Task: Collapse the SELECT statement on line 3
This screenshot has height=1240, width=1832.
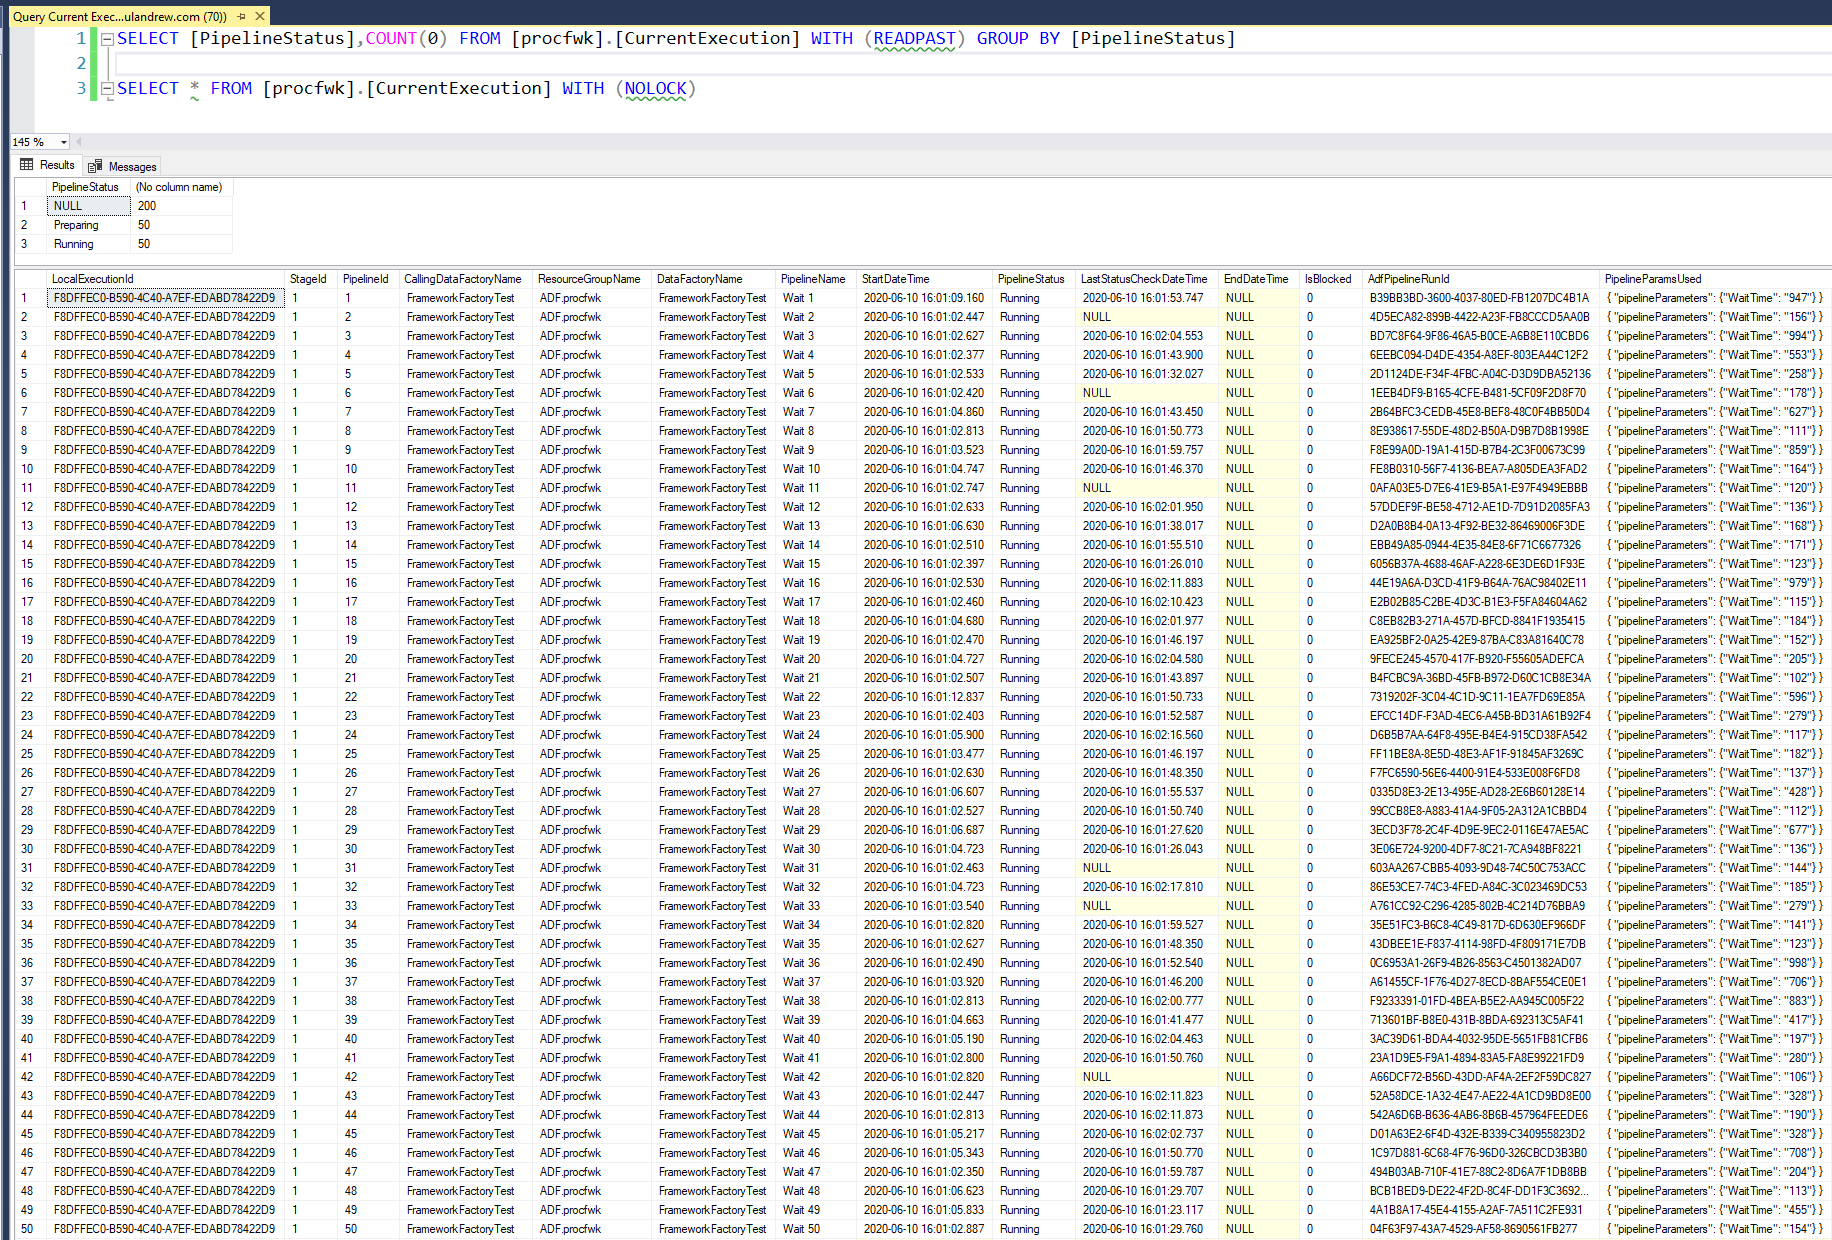Action: point(107,89)
